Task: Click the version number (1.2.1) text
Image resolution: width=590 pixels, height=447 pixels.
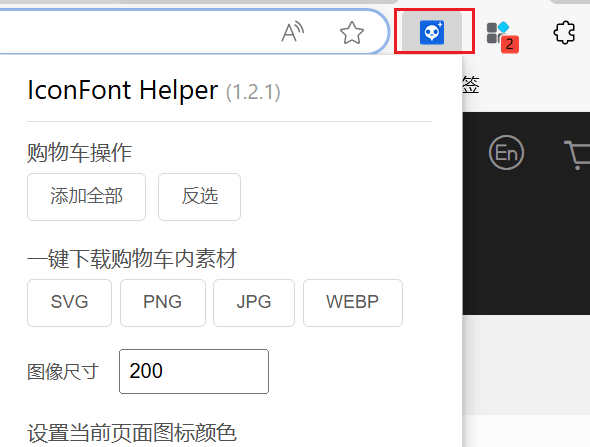Action: [253, 92]
